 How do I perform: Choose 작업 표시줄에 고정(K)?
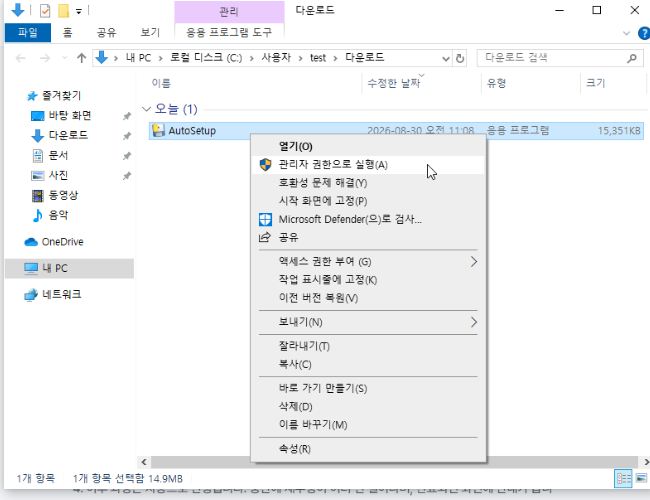pos(368,280)
